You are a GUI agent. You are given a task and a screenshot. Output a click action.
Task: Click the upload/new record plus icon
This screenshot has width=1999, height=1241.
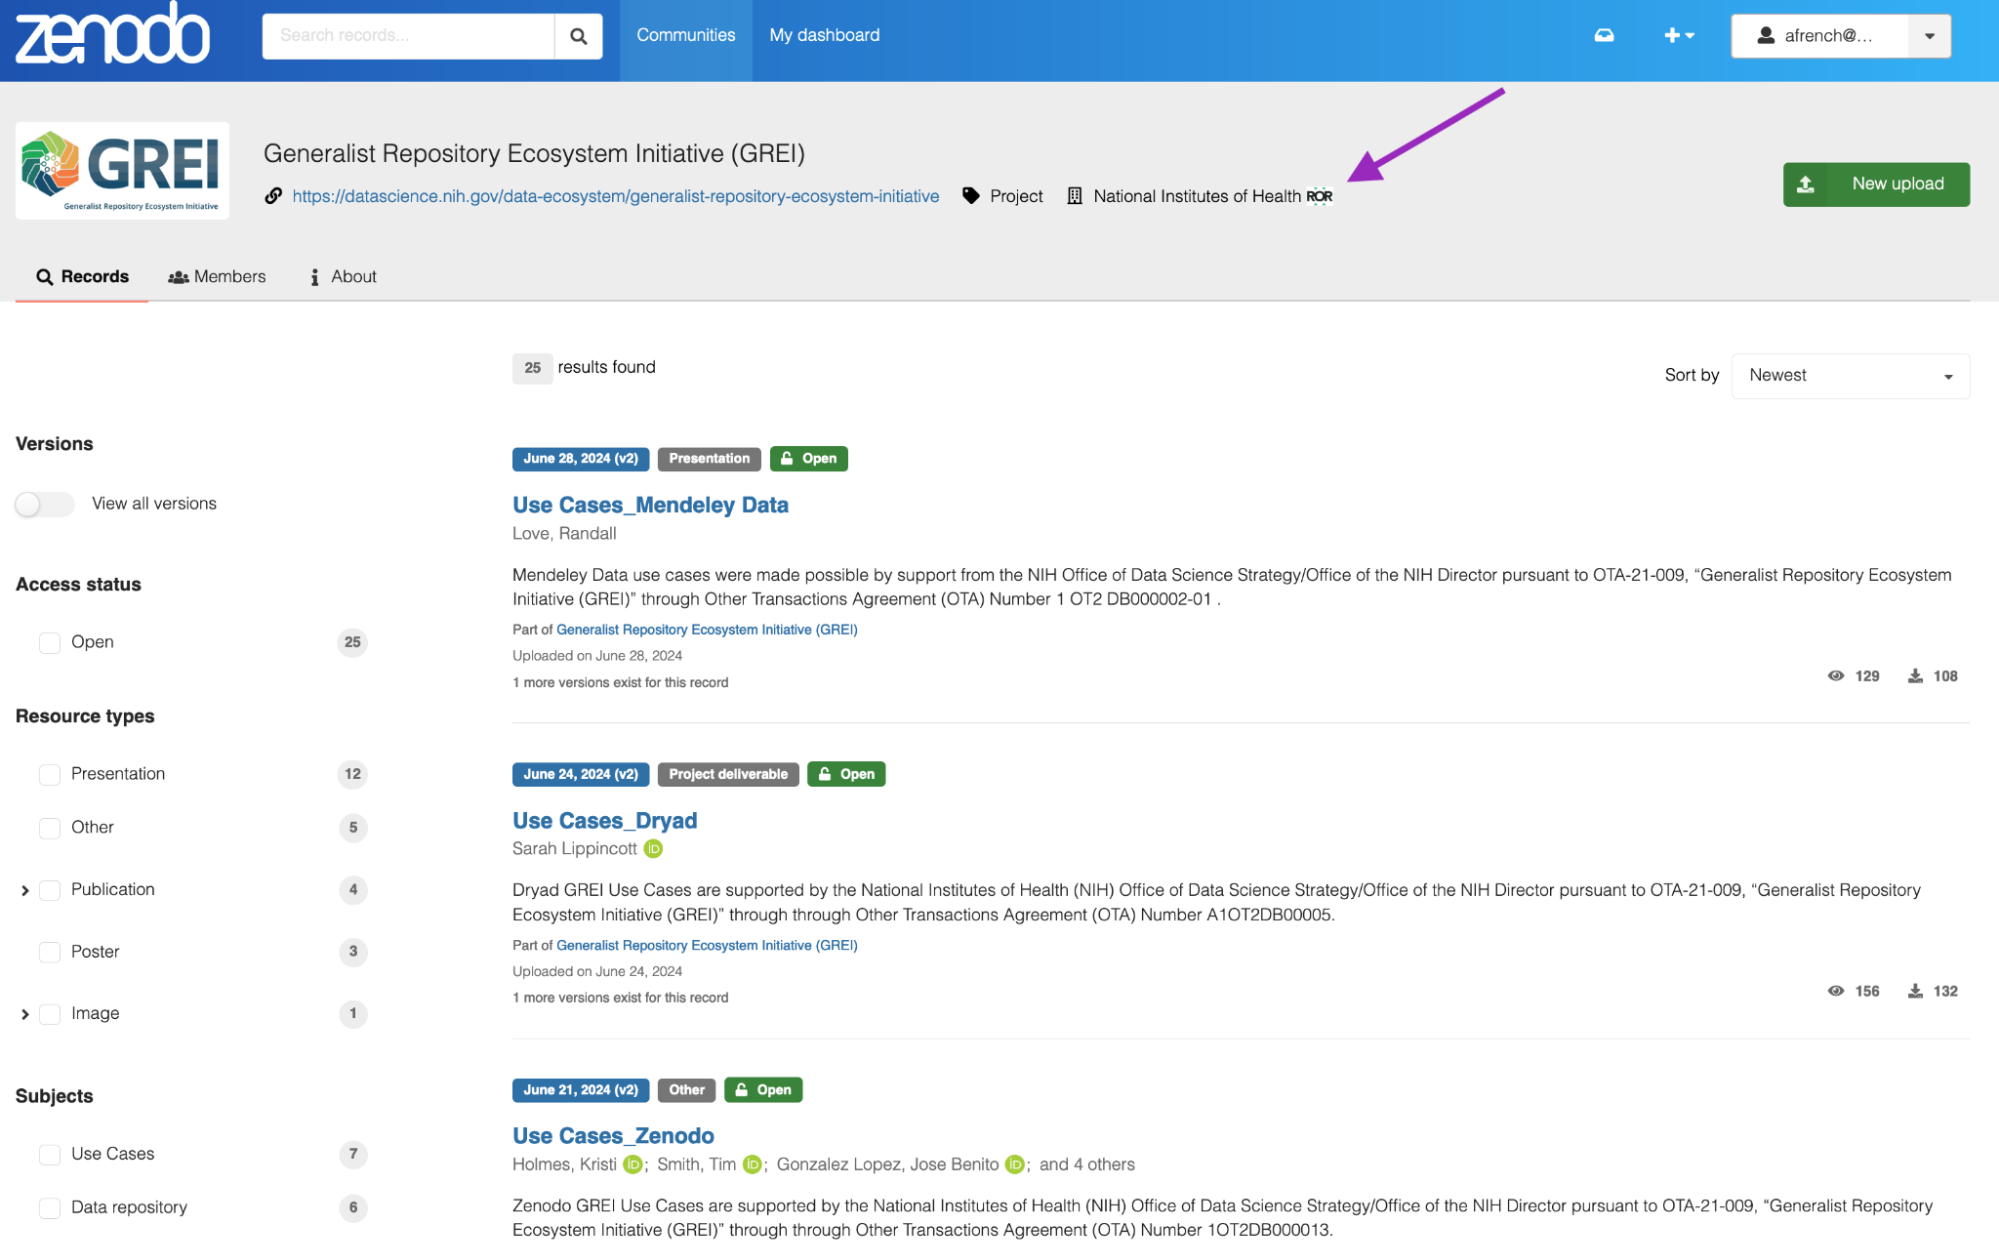[1674, 36]
